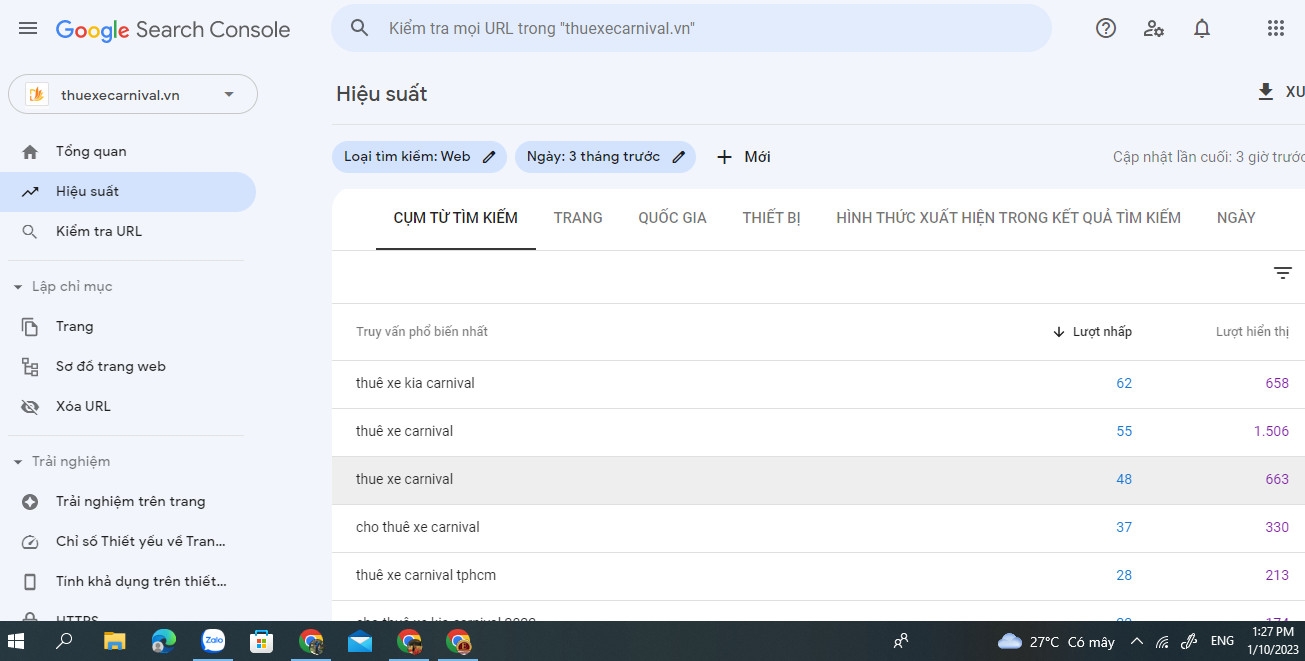Click the ENG language indicator
Screen dimensions: 1305x661
(x=1222, y=641)
